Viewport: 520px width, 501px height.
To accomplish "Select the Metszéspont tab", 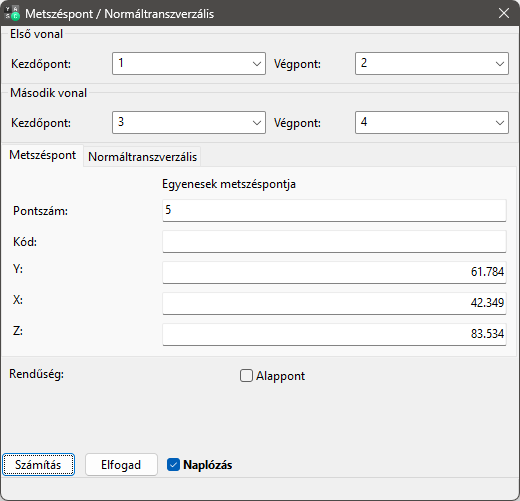I will tap(42, 155).
